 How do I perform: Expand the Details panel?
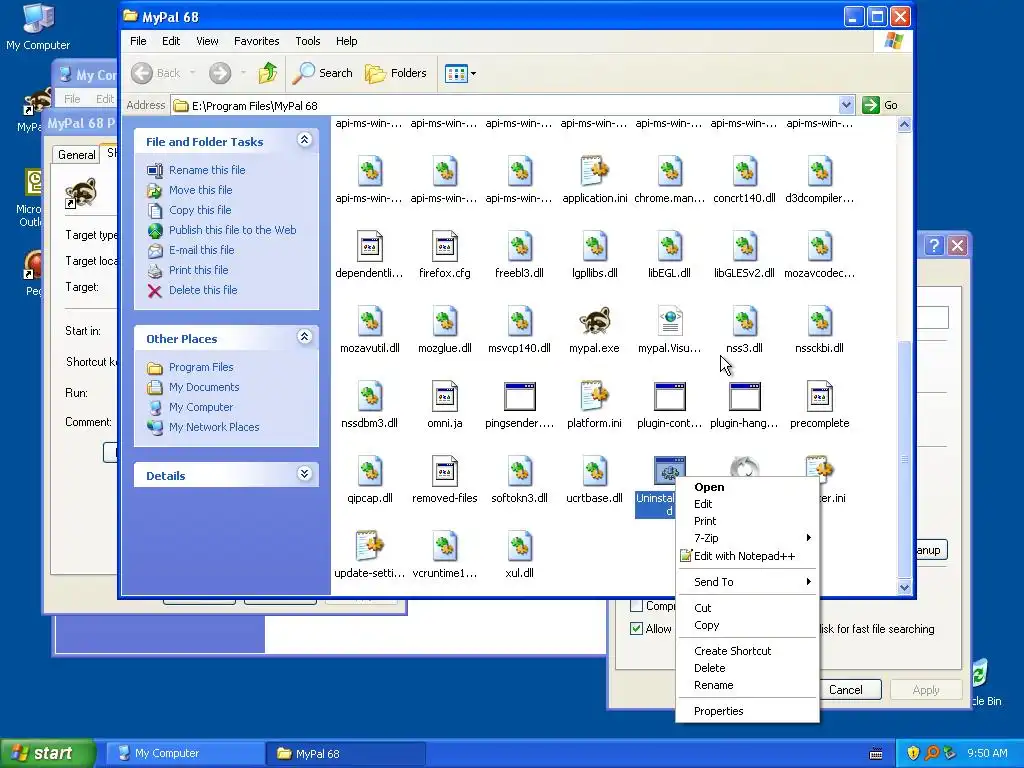click(304, 474)
